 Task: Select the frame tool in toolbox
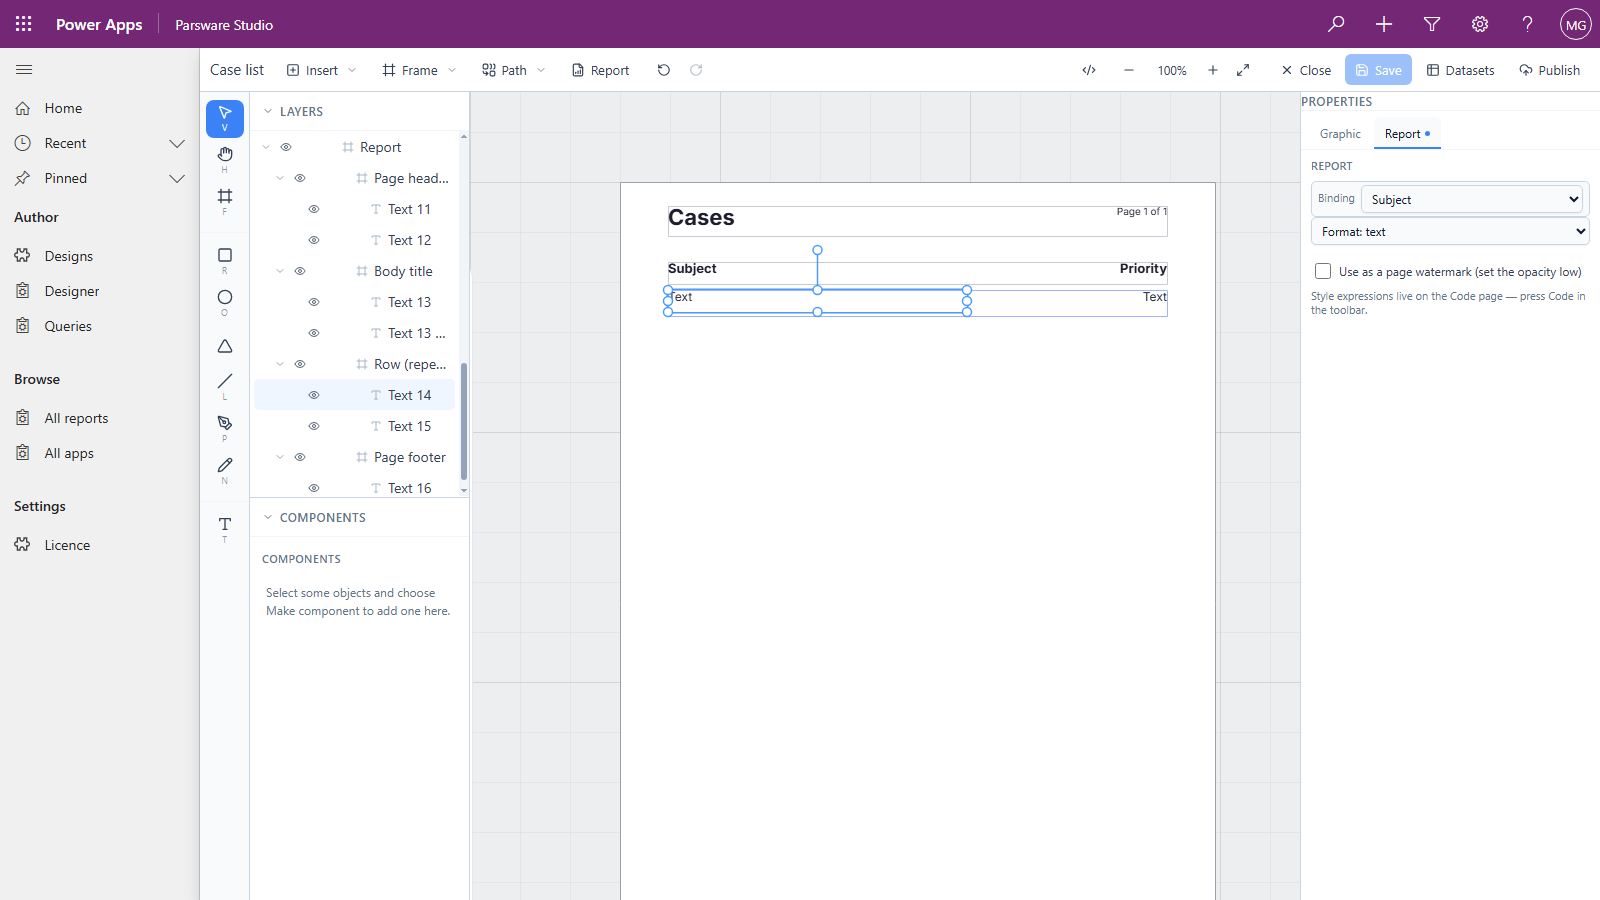coord(224,200)
